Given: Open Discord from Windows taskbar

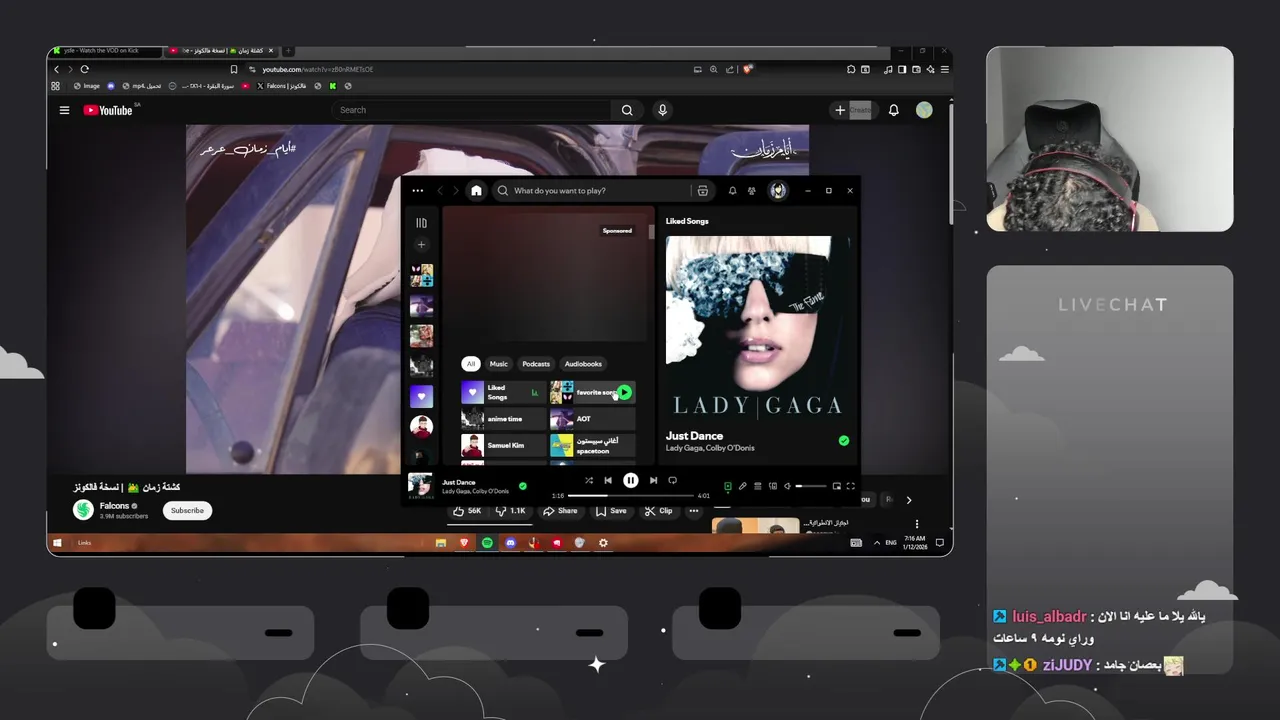Looking at the screenshot, I should click(x=510, y=543).
